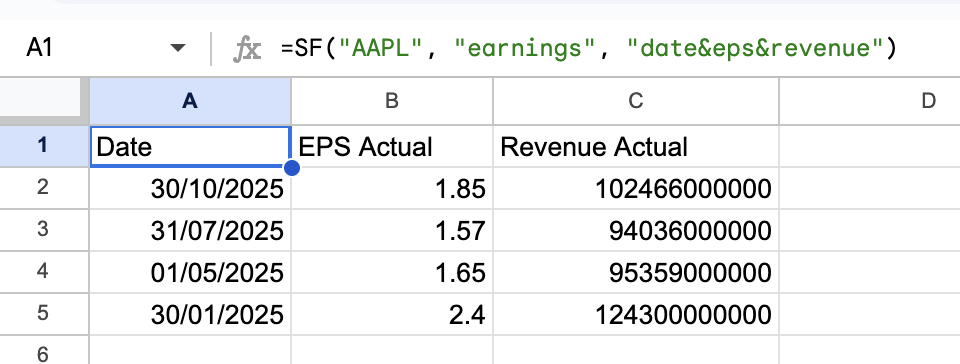Click the cell containing "Date"
This screenshot has height=364, width=960.
(x=190, y=146)
